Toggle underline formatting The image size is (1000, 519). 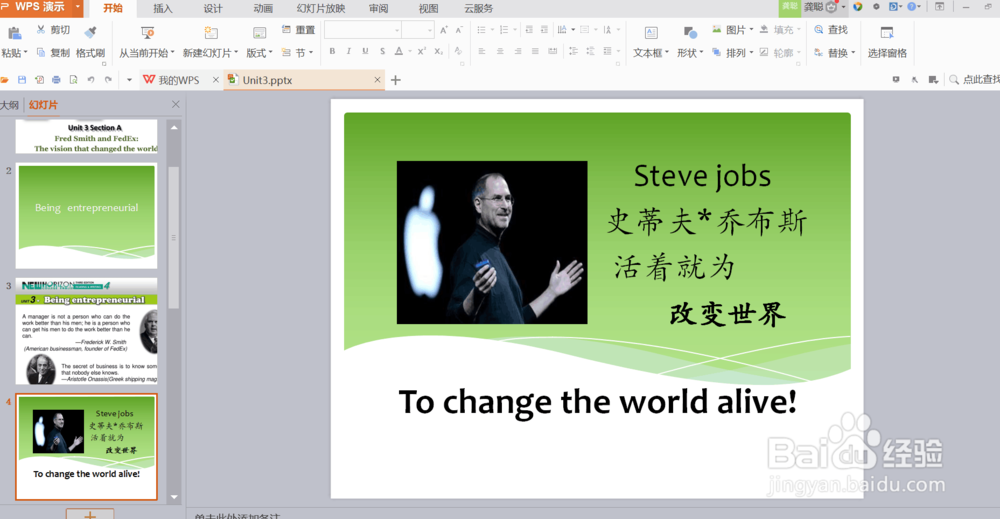click(365, 51)
